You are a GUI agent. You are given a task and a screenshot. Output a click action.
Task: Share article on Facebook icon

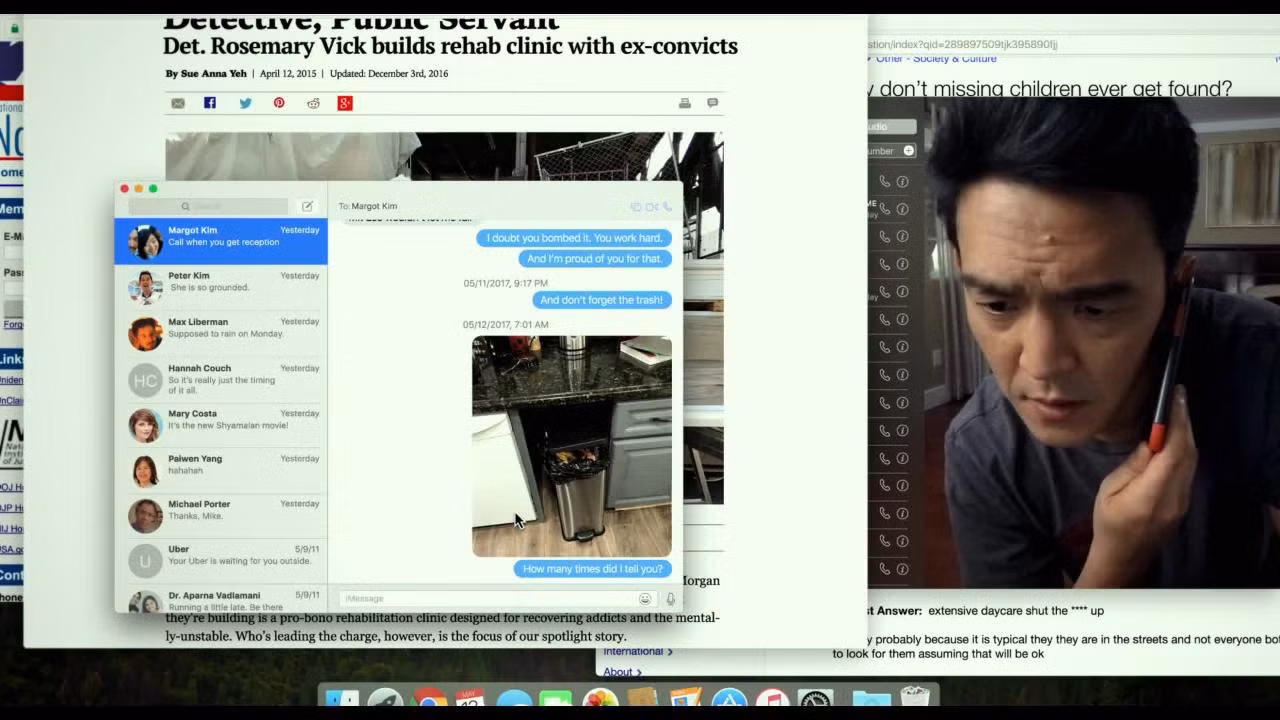tap(210, 103)
